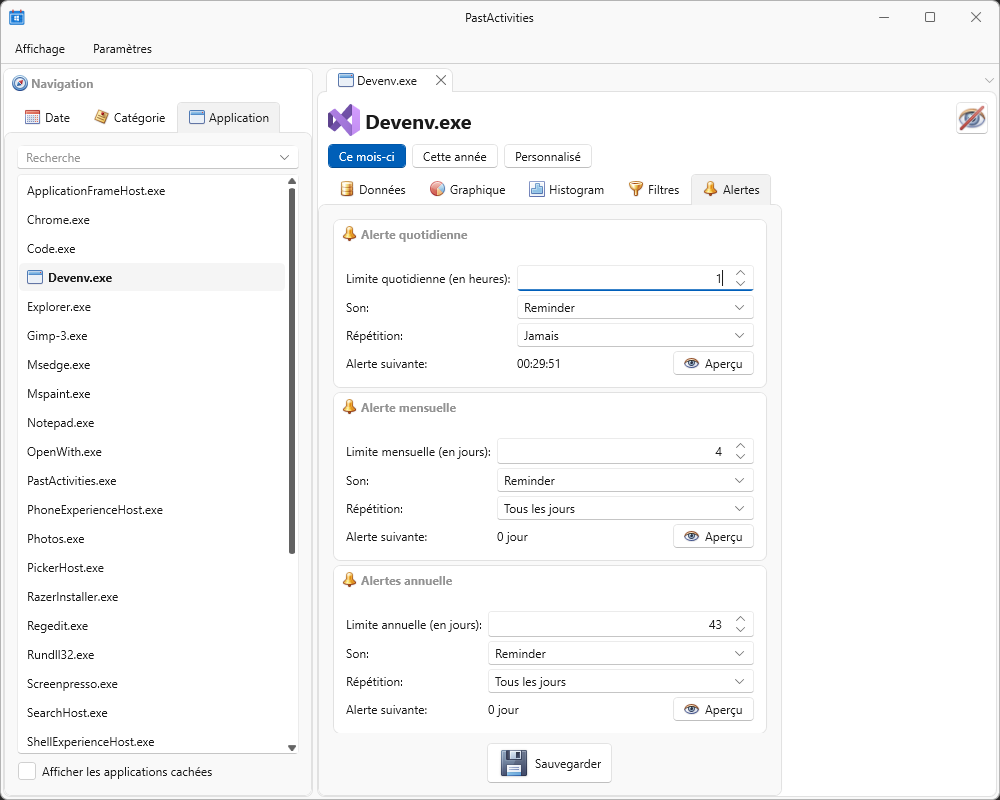
Task: Preview the daily alert with Aperçu
Action: pyautogui.click(x=713, y=363)
